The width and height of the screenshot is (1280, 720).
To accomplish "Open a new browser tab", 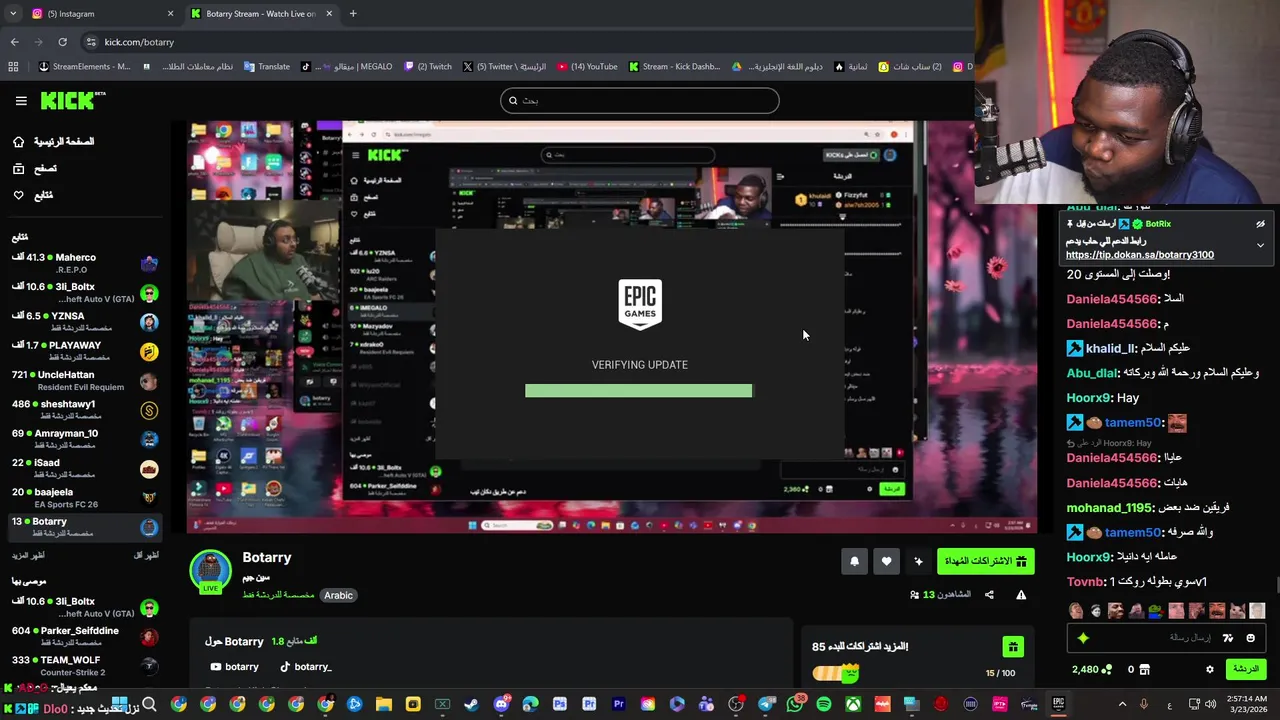I will 353,14.
